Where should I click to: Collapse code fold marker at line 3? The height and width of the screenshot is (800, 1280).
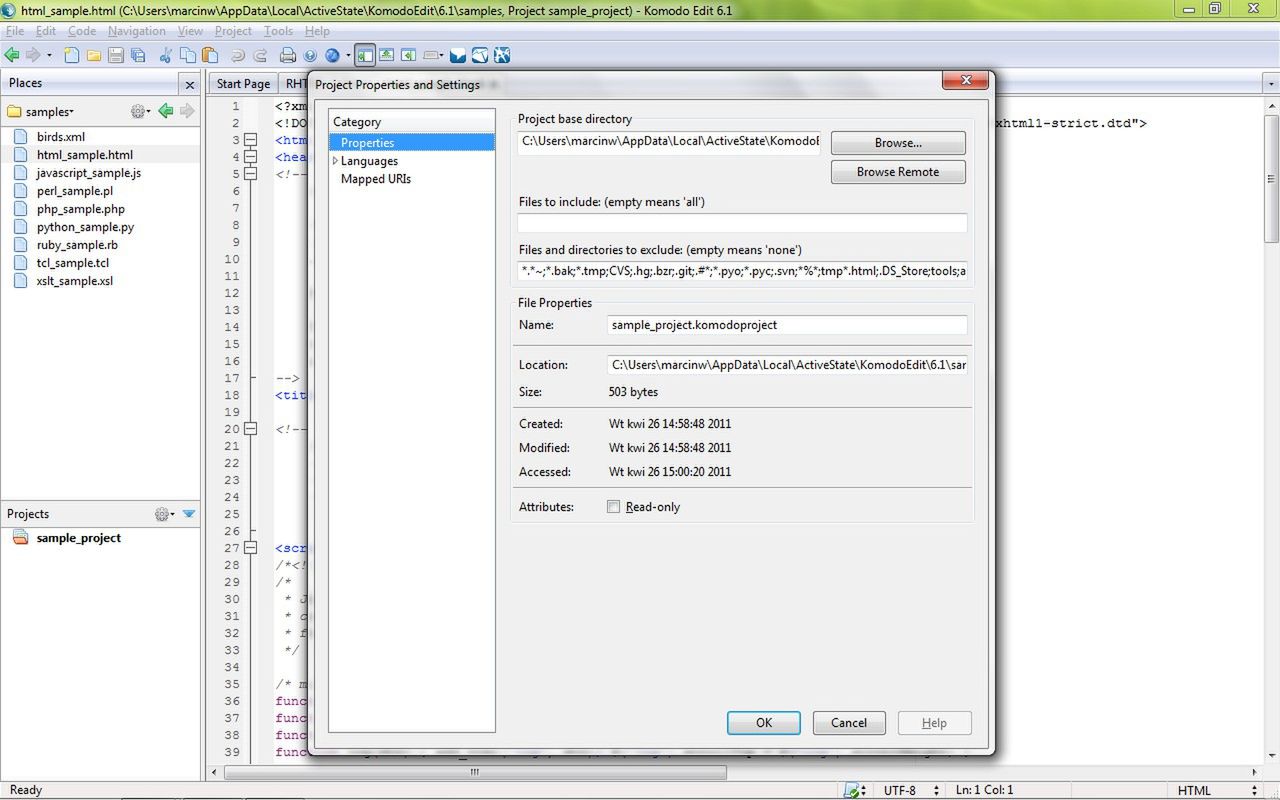coord(250,140)
